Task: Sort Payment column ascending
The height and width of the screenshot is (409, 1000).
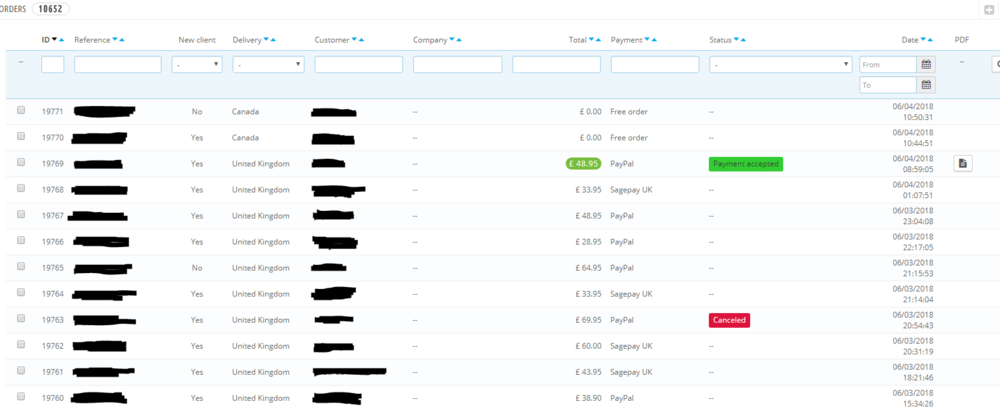Action: pyautogui.click(x=654, y=40)
